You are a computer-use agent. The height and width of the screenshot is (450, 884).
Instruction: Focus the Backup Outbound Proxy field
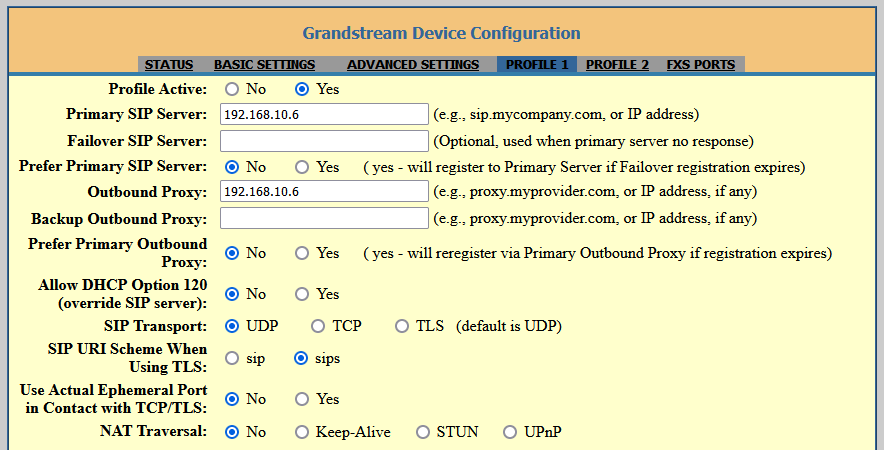click(323, 218)
